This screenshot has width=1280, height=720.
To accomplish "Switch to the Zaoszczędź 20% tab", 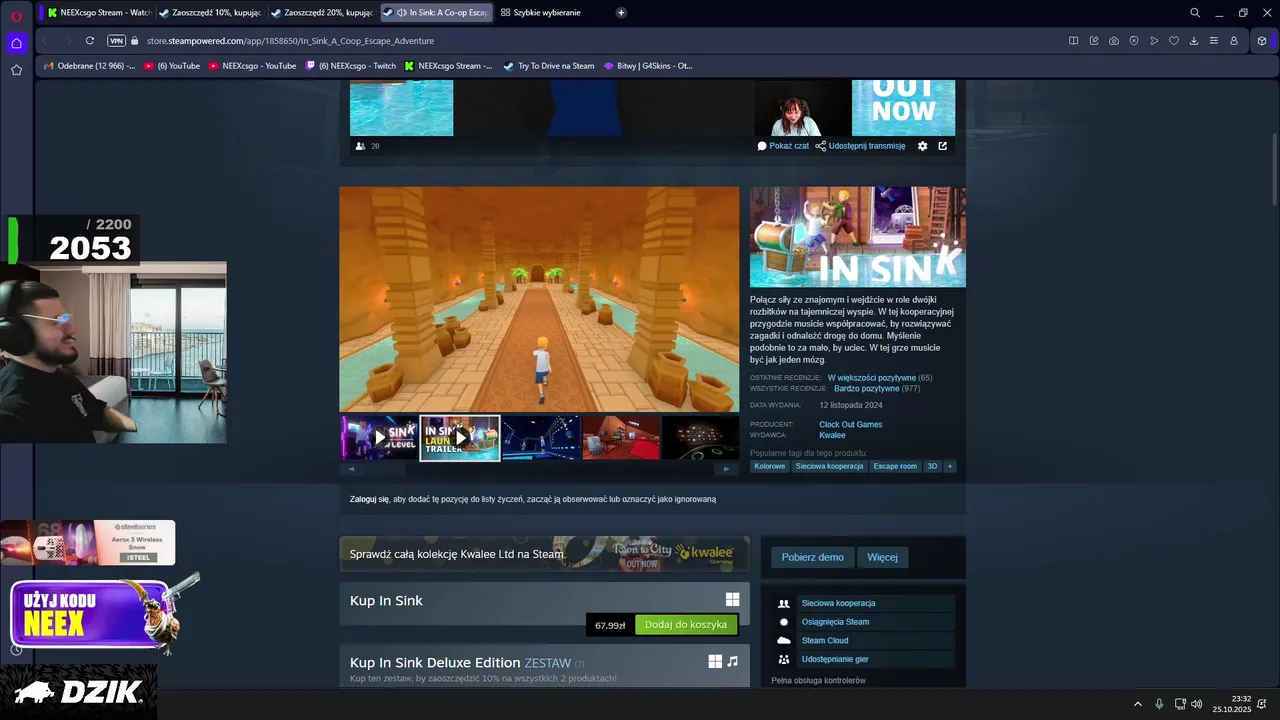I will pos(322,13).
